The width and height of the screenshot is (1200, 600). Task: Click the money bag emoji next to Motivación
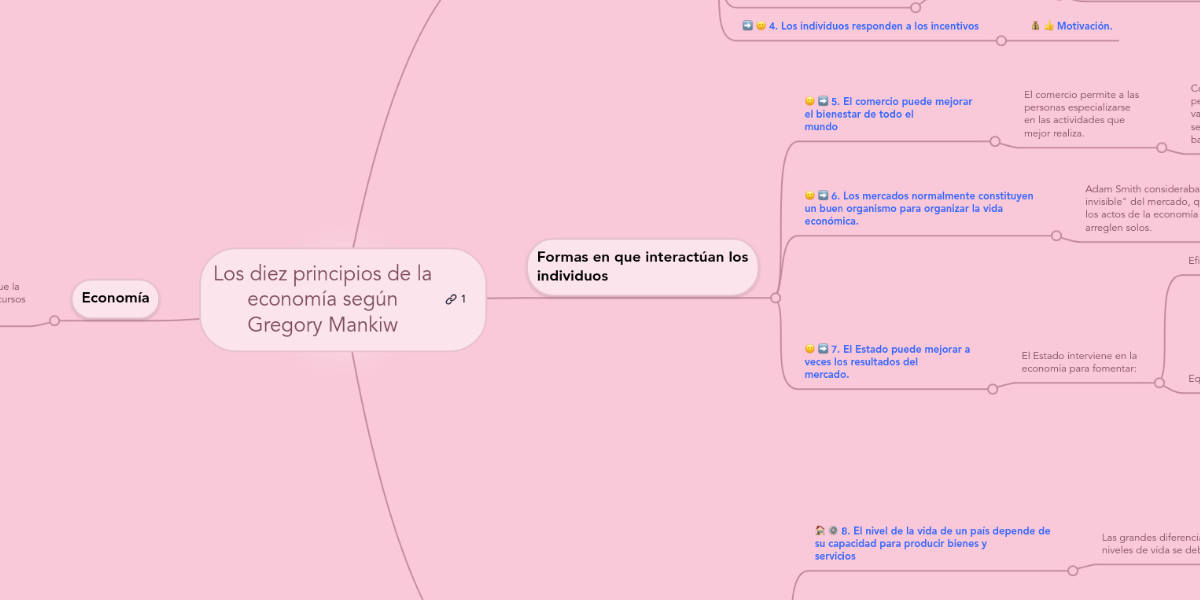(x=1036, y=26)
